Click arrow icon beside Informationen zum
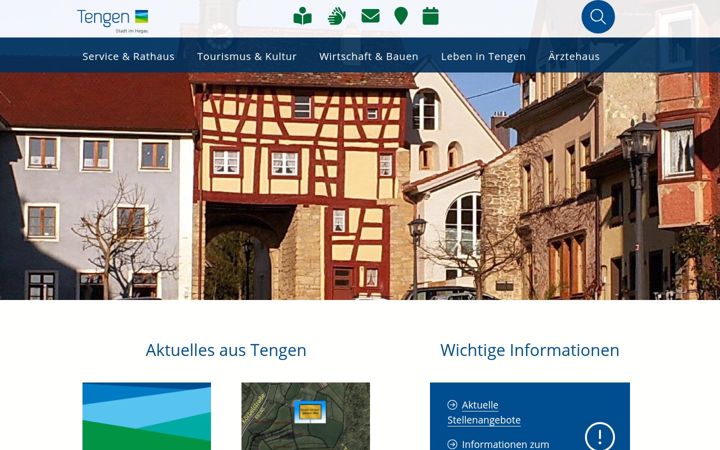The image size is (720, 450). [x=452, y=444]
